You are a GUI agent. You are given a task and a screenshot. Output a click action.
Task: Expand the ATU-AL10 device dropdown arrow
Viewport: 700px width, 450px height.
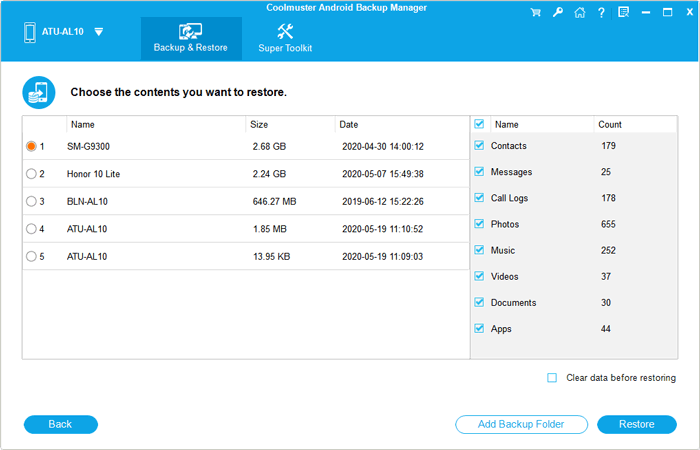pyautogui.click(x=99, y=32)
